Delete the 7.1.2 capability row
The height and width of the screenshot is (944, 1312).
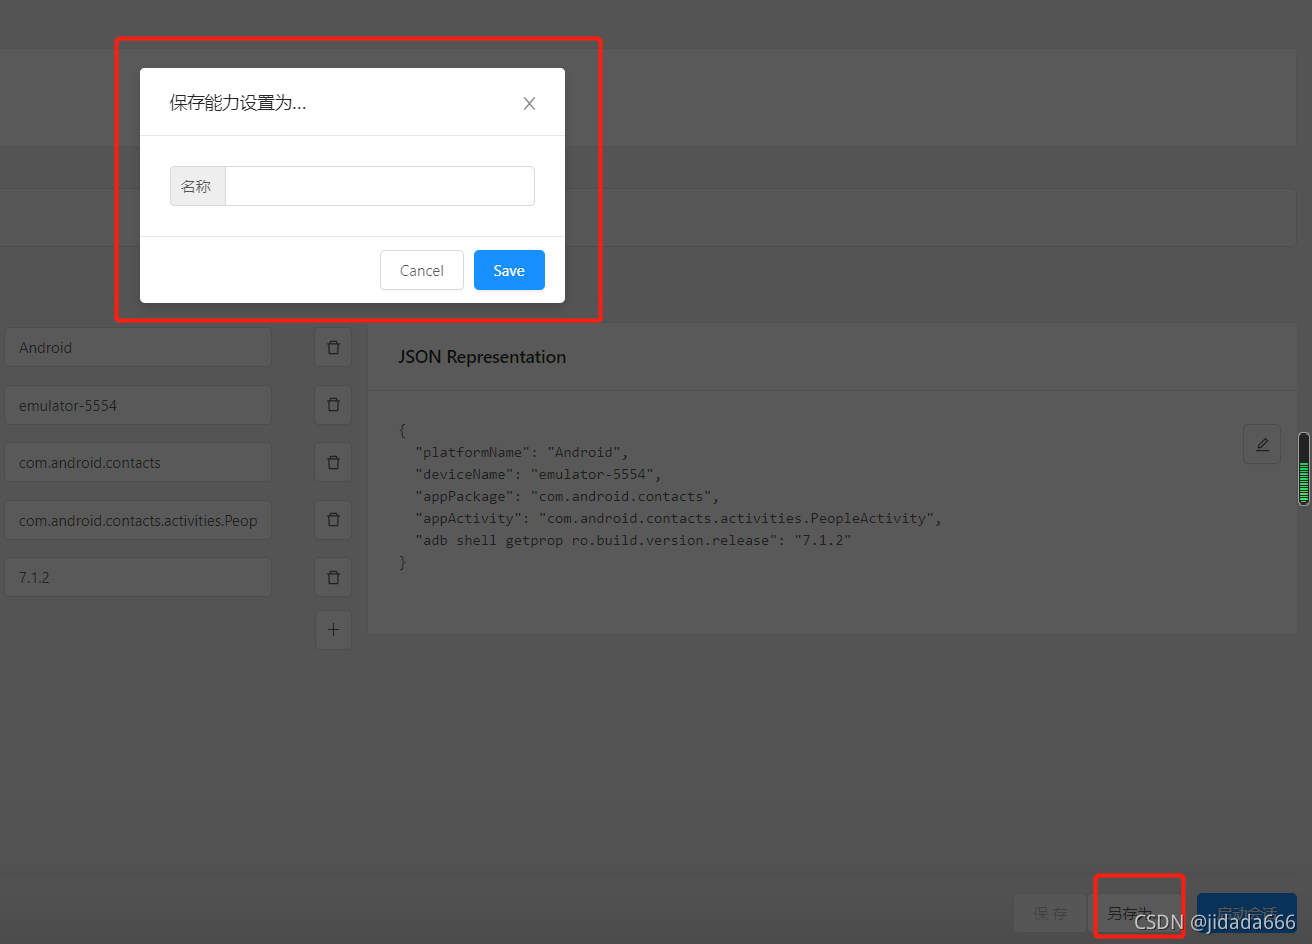tap(333, 577)
